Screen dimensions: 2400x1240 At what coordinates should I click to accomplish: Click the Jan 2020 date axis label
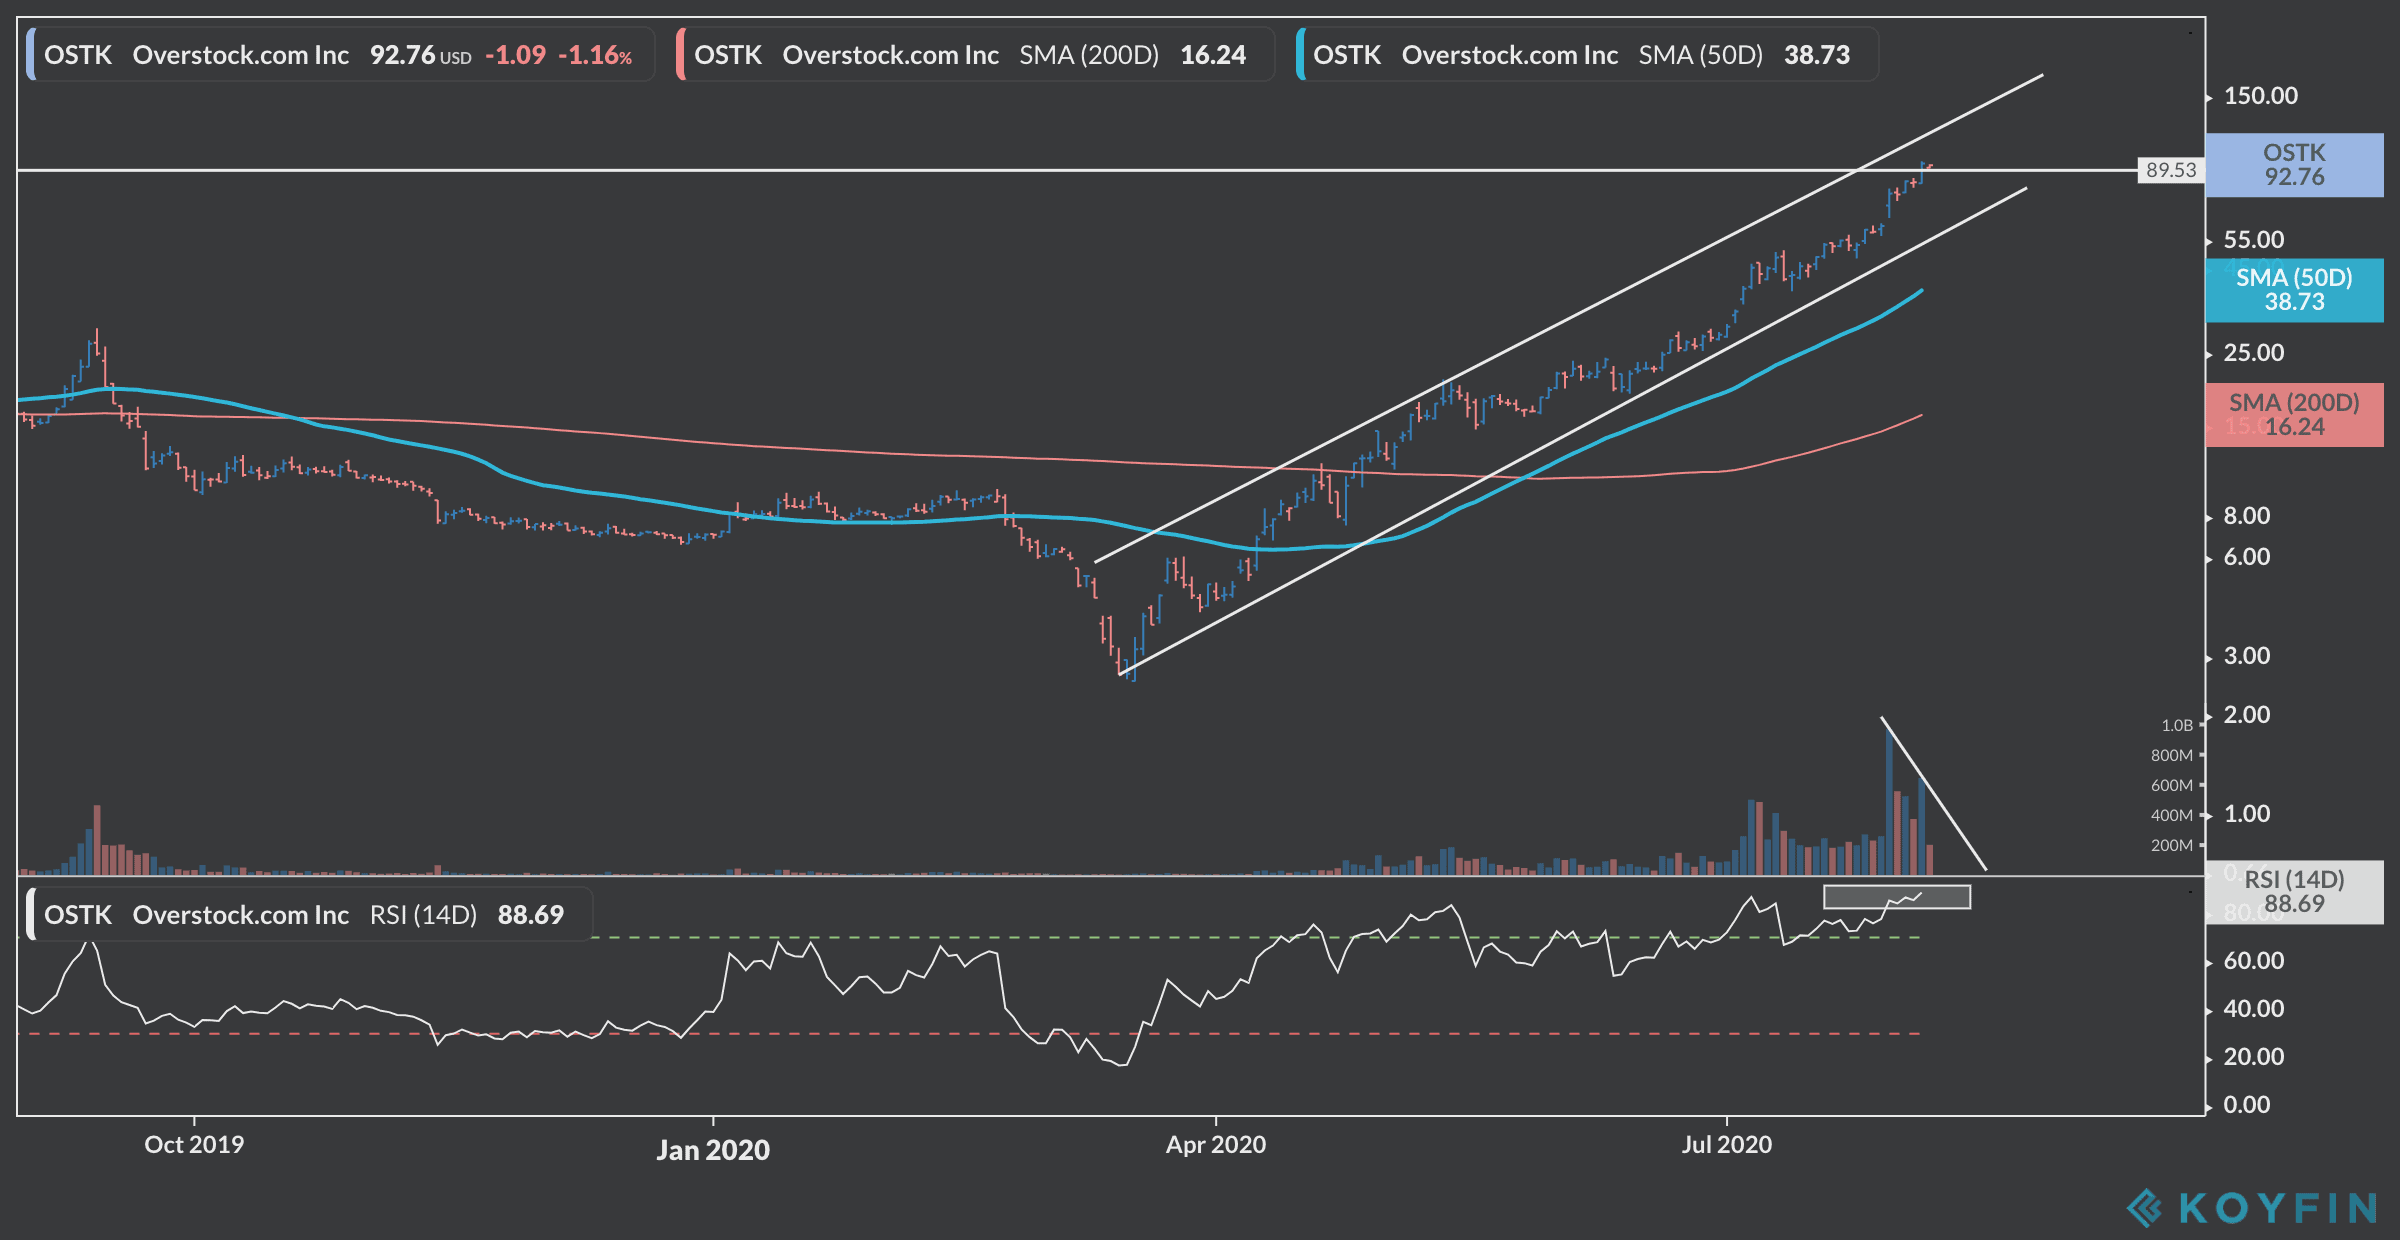coord(713,1150)
